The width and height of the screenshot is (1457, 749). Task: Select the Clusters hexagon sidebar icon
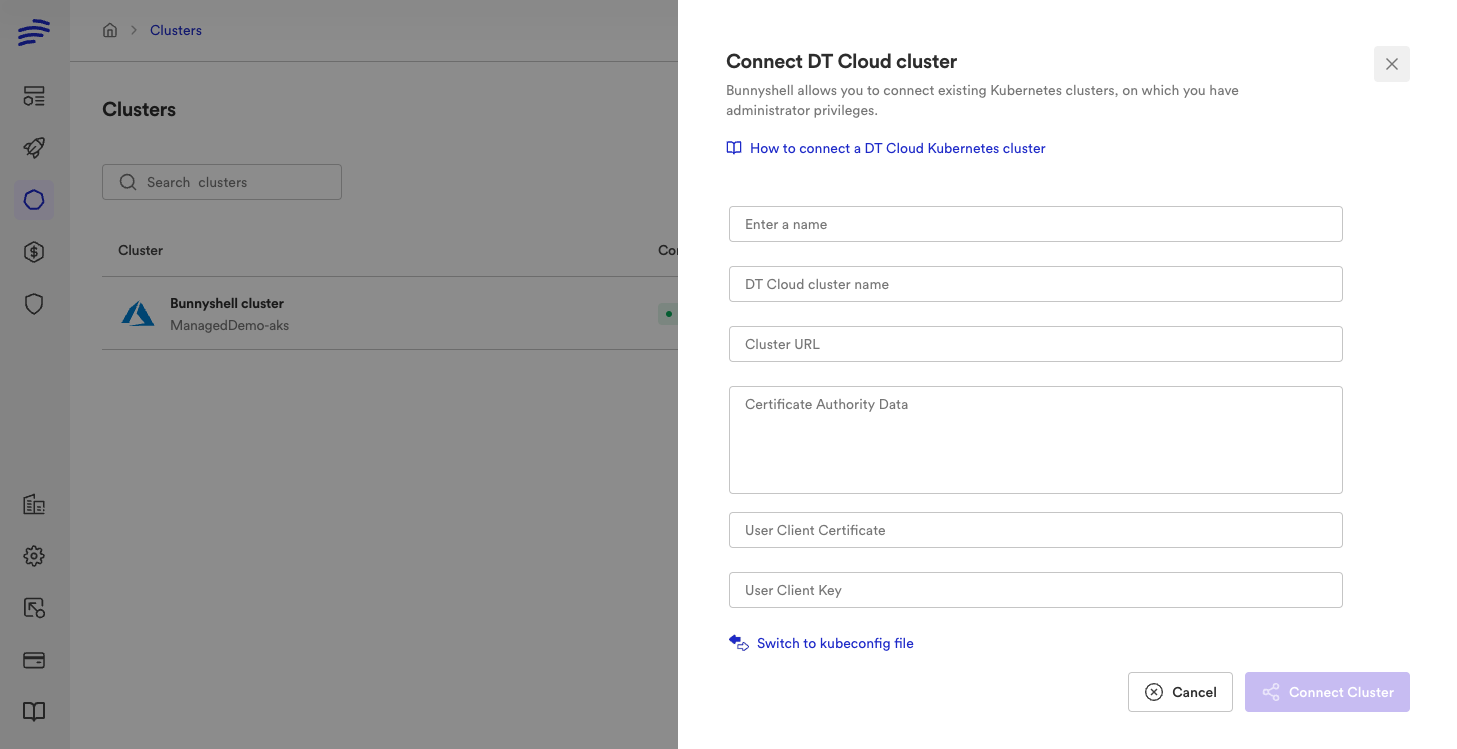pyautogui.click(x=34, y=200)
